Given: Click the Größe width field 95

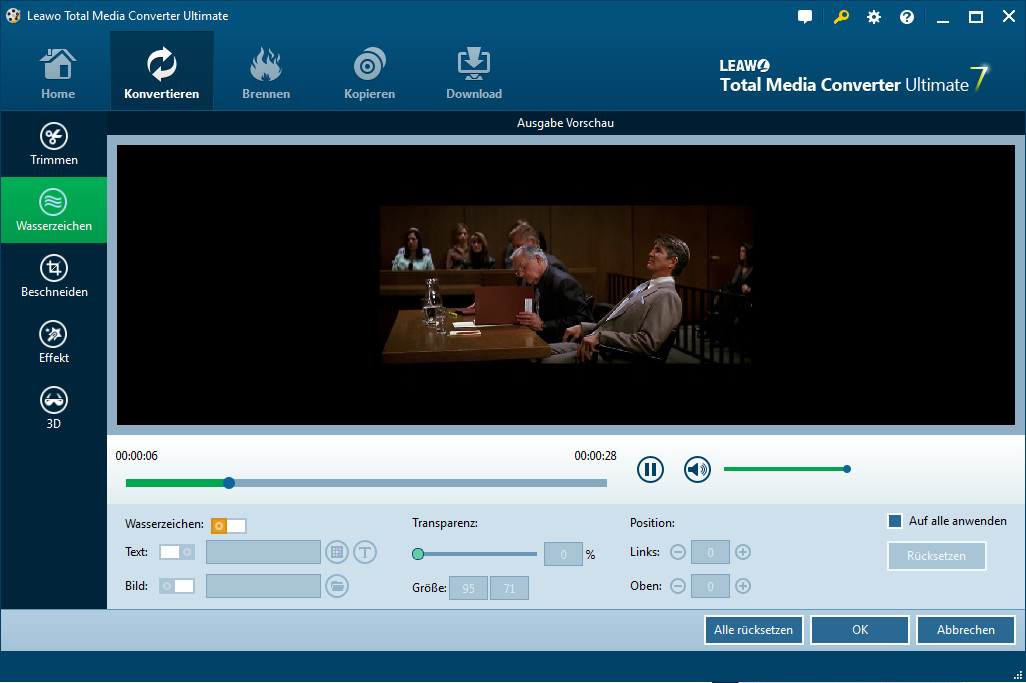Looking at the screenshot, I should pyautogui.click(x=469, y=588).
